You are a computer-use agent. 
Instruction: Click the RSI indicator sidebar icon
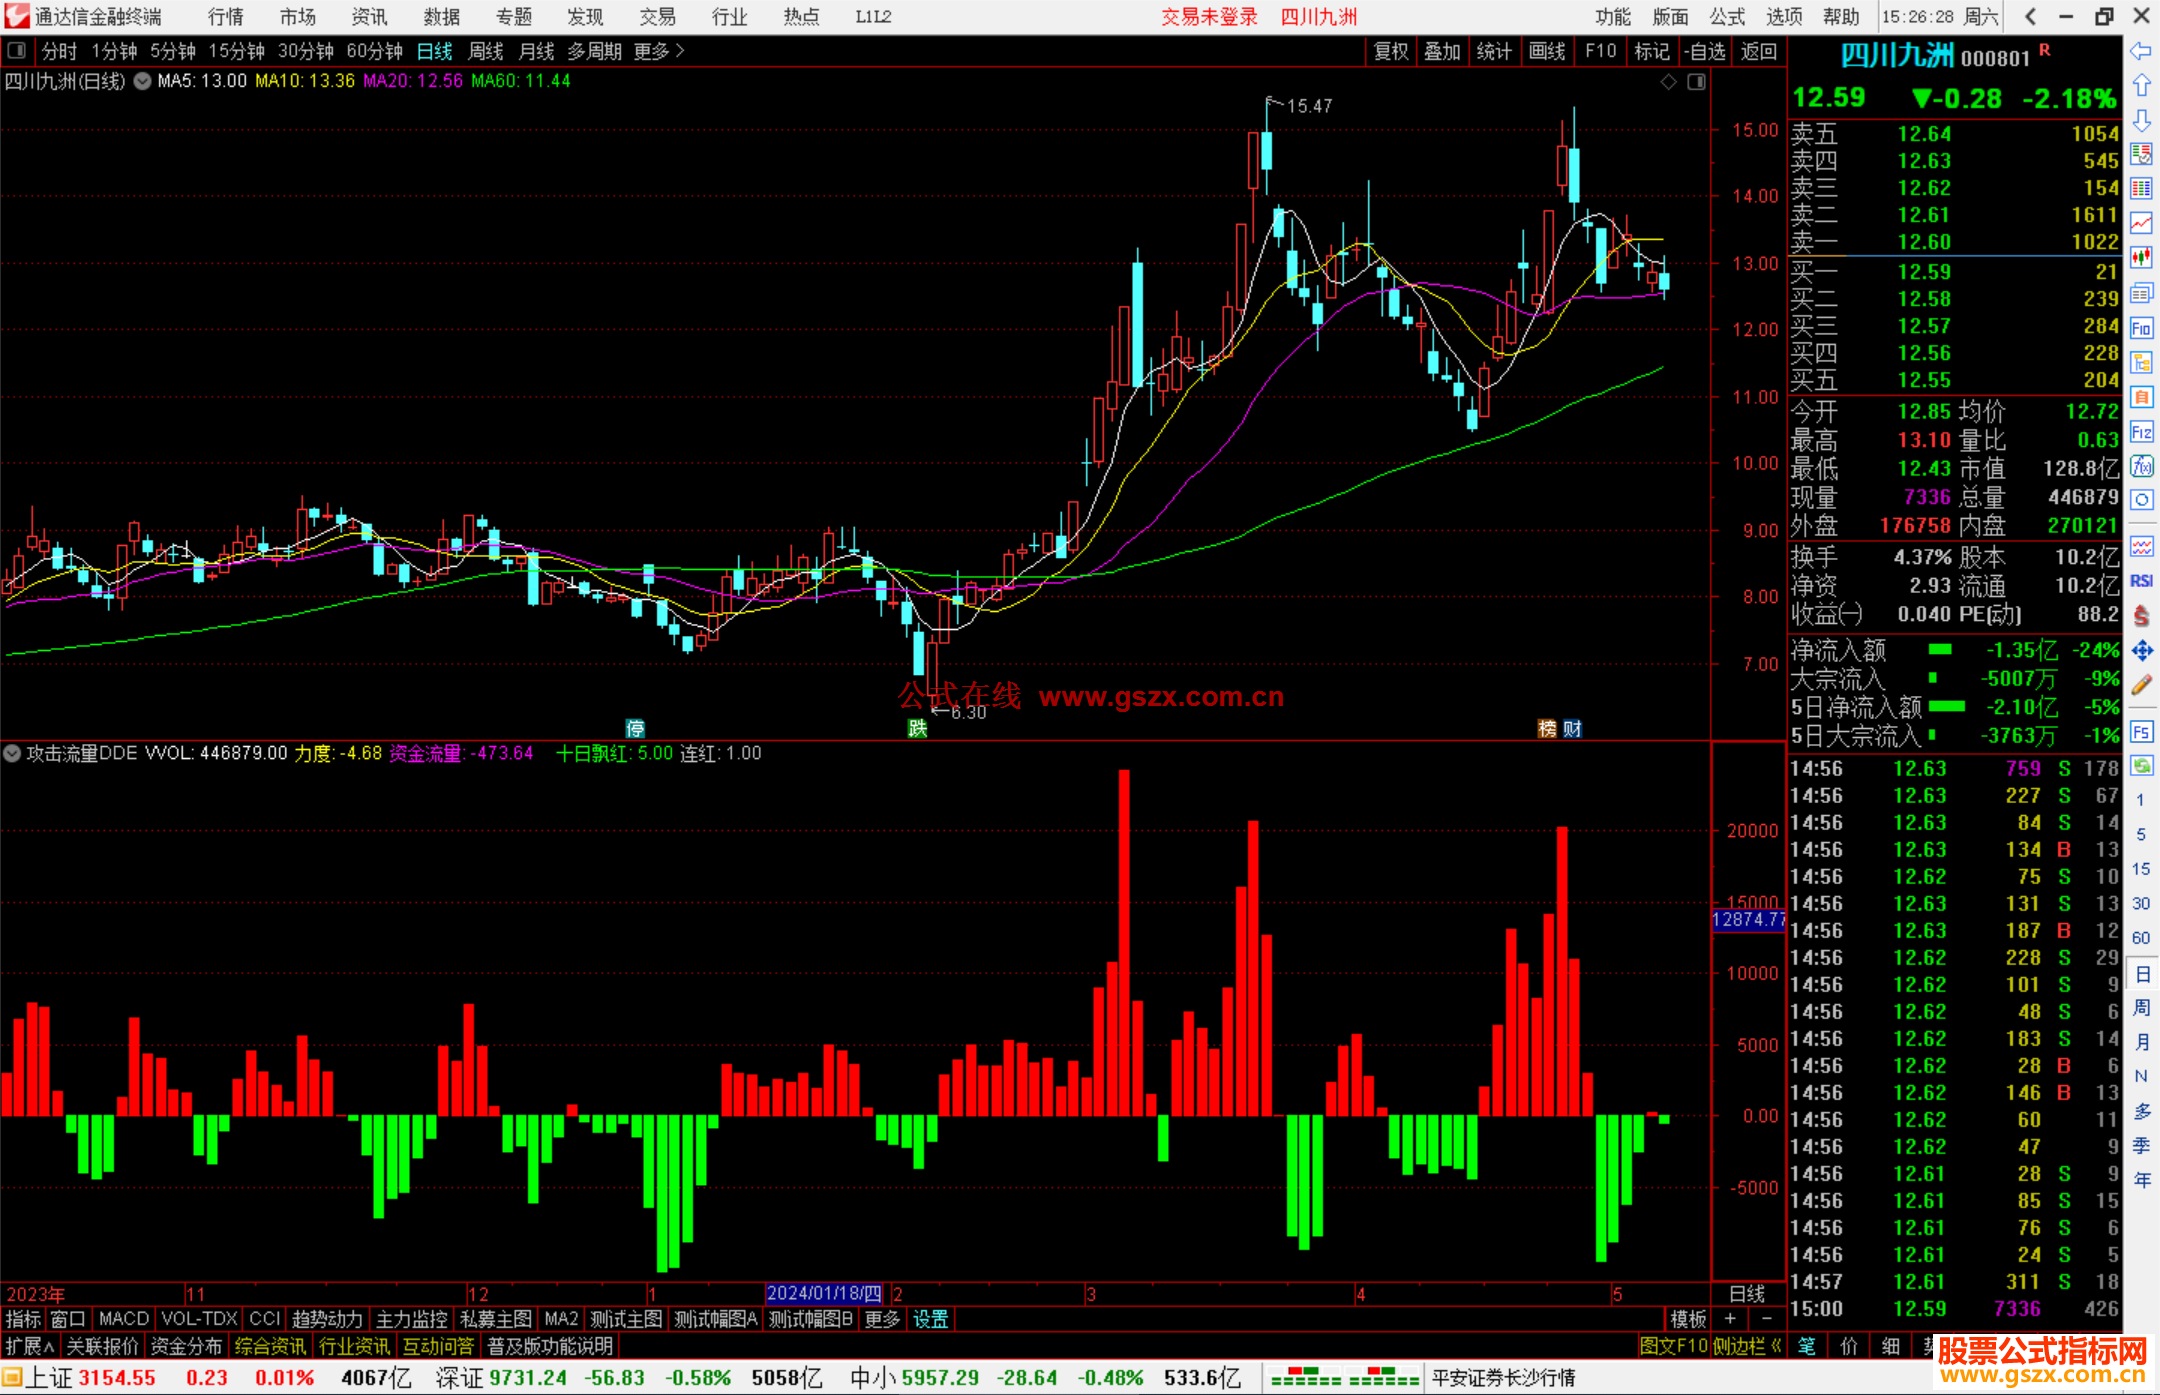(2141, 581)
